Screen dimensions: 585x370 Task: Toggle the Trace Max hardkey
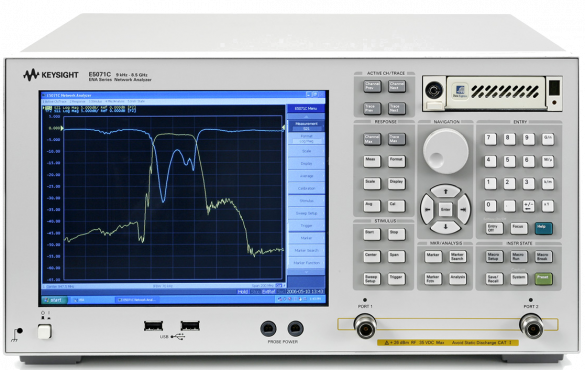396,139
